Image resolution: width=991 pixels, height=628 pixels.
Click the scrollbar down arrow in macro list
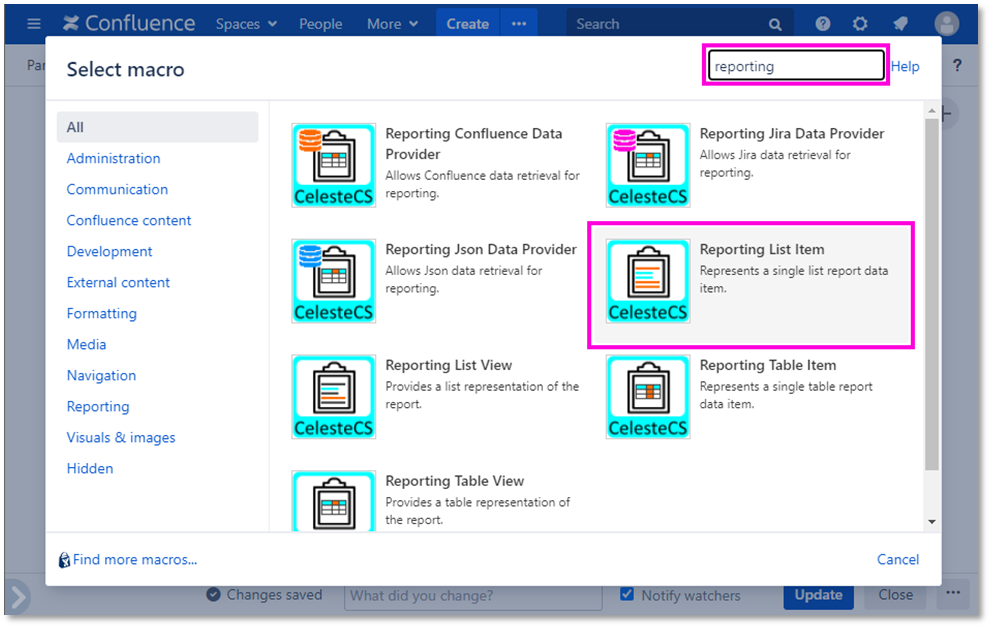click(x=932, y=522)
